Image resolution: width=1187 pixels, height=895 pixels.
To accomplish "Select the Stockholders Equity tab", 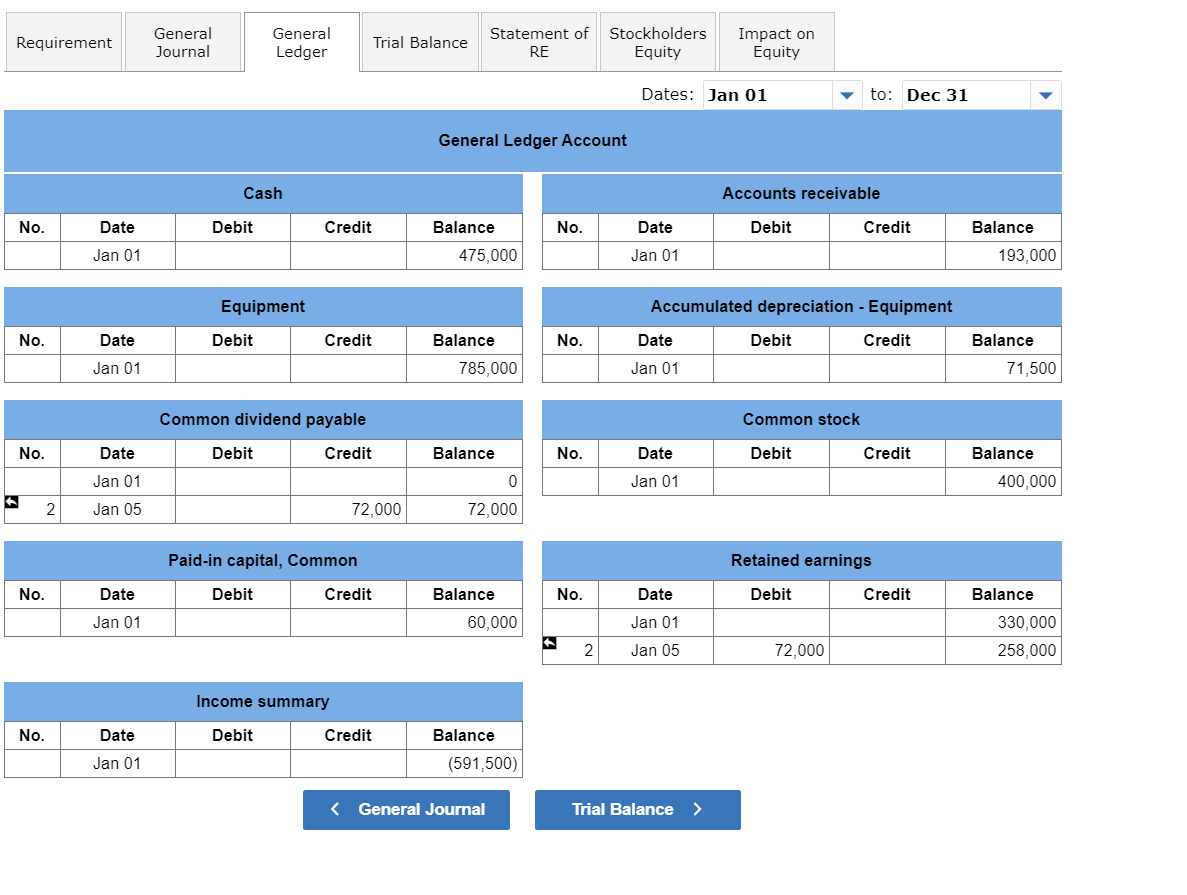I will (x=657, y=41).
